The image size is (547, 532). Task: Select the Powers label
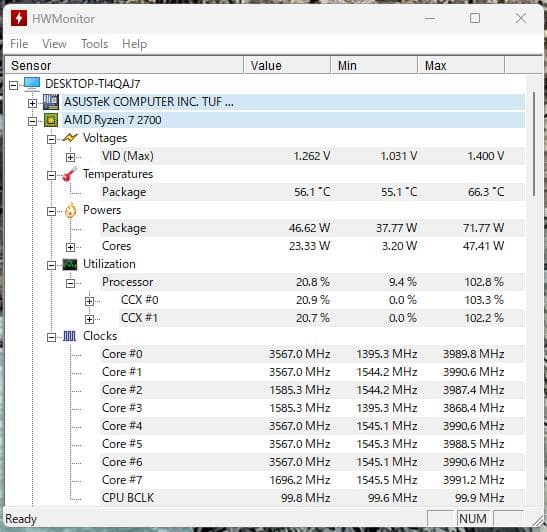(x=102, y=210)
